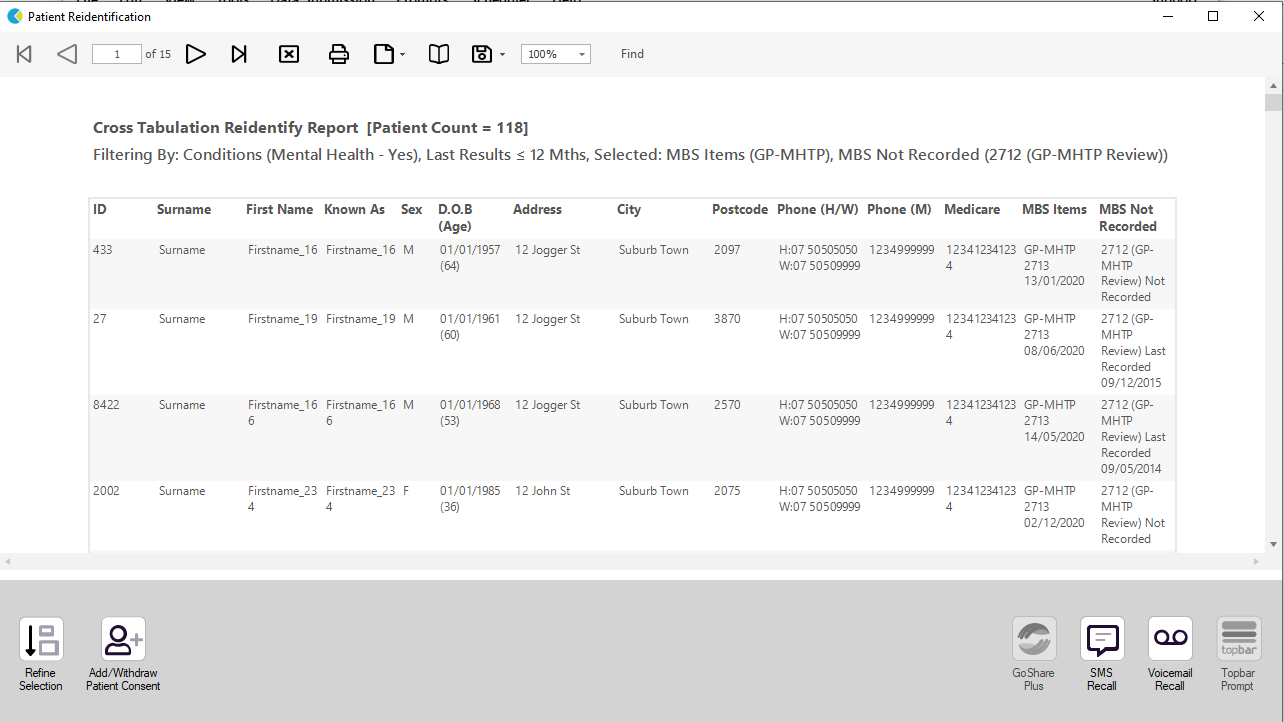Viewport: 1284px width, 722px height.
Task: Click the Patient Reidentification app icon
Action: coord(14,16)
